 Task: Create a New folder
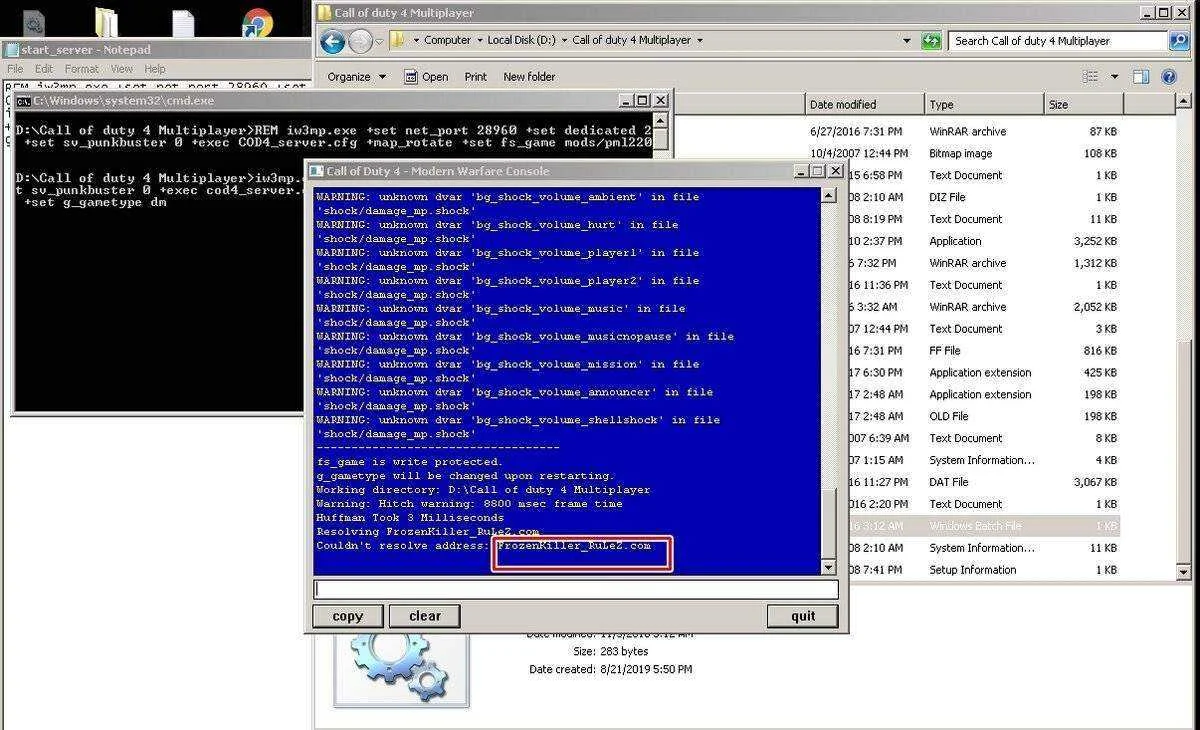point(529,77)
